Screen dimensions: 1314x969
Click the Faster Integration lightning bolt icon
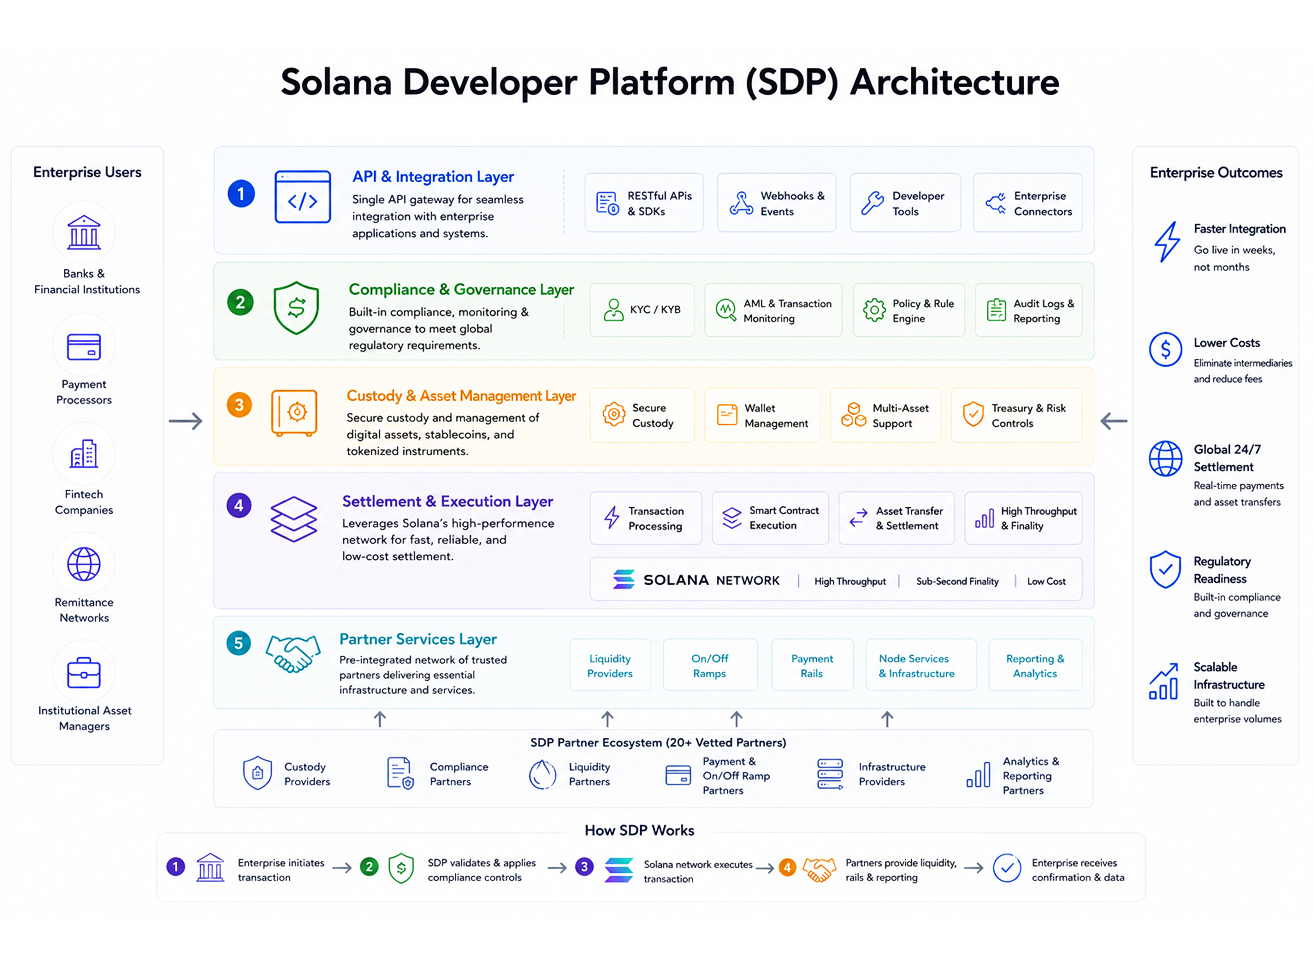pyautogui.click(x=1167, y=241)
